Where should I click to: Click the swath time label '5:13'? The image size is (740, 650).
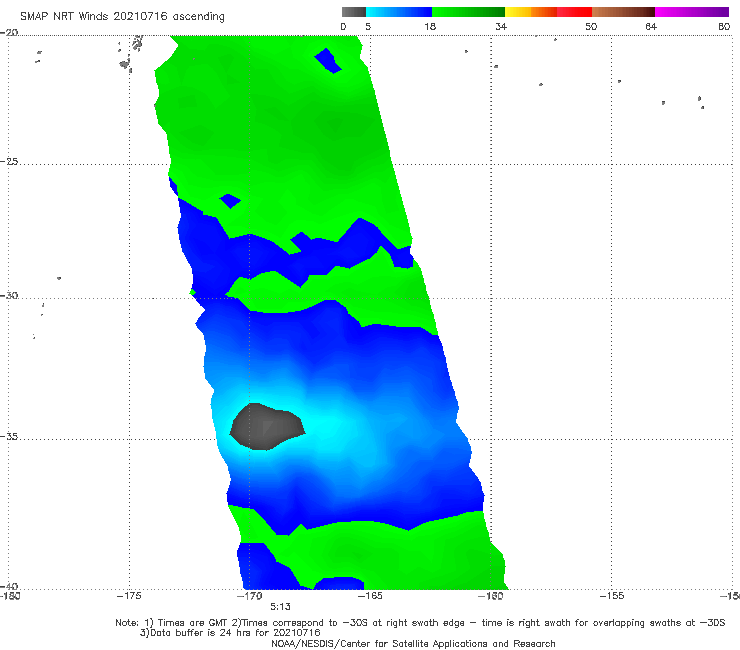280,607
